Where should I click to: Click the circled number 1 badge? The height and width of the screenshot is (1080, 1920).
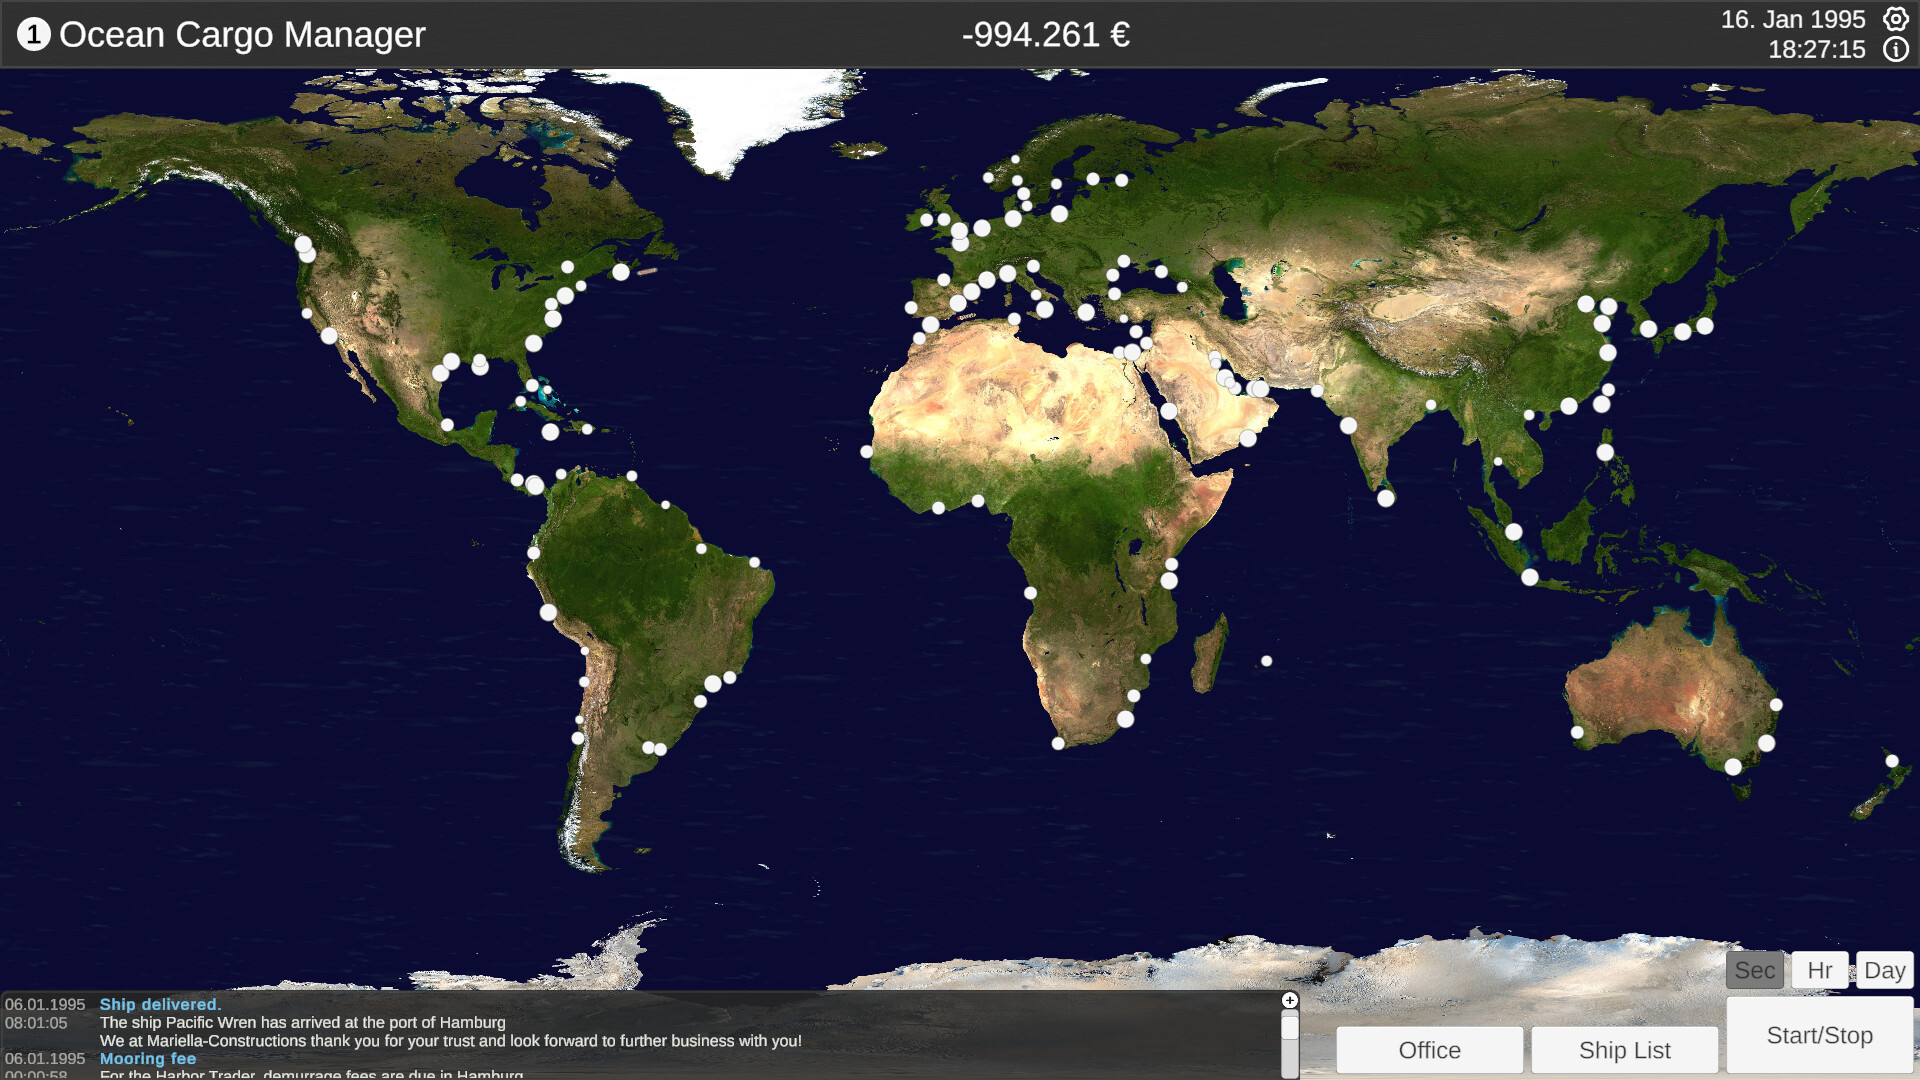coord(33,35)
